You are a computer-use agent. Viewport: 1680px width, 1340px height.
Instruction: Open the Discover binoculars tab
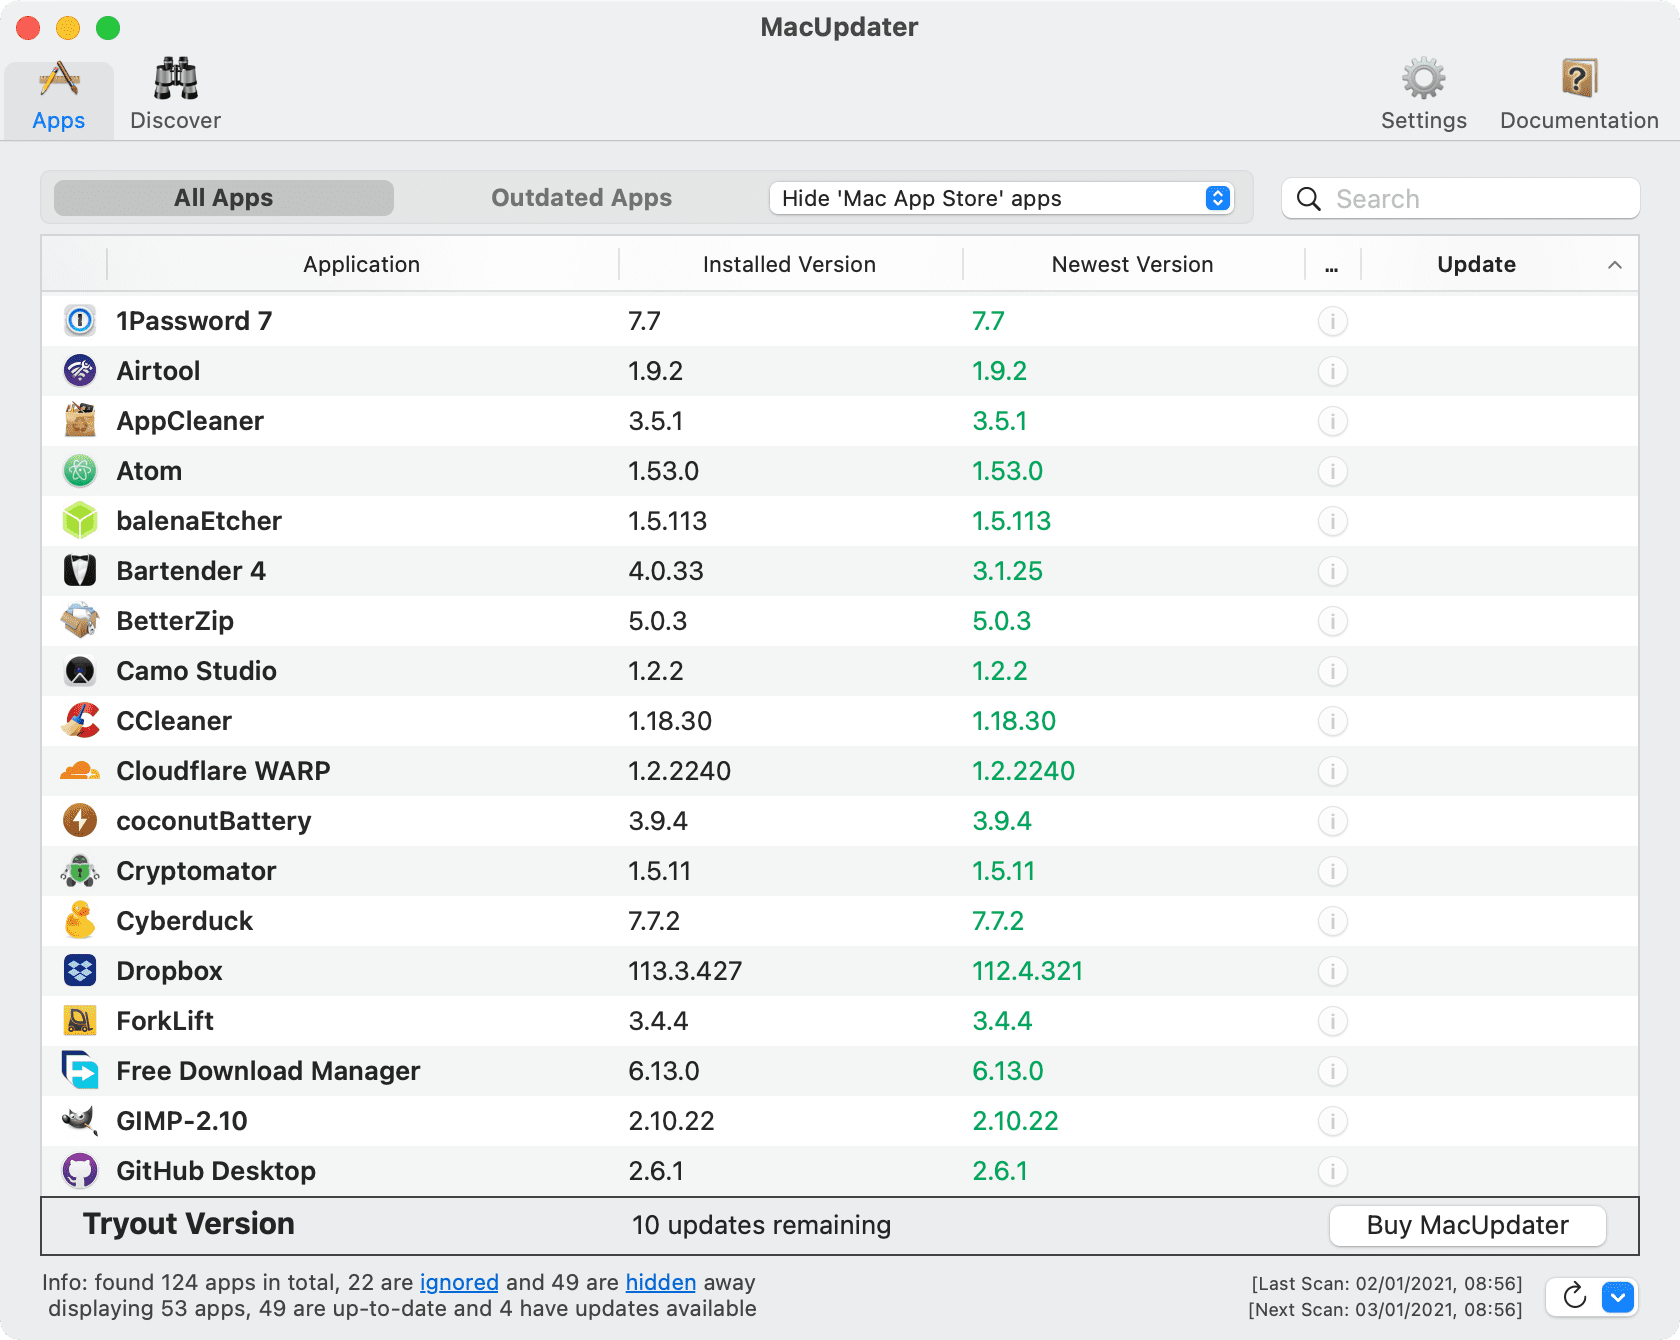(175, 96)
